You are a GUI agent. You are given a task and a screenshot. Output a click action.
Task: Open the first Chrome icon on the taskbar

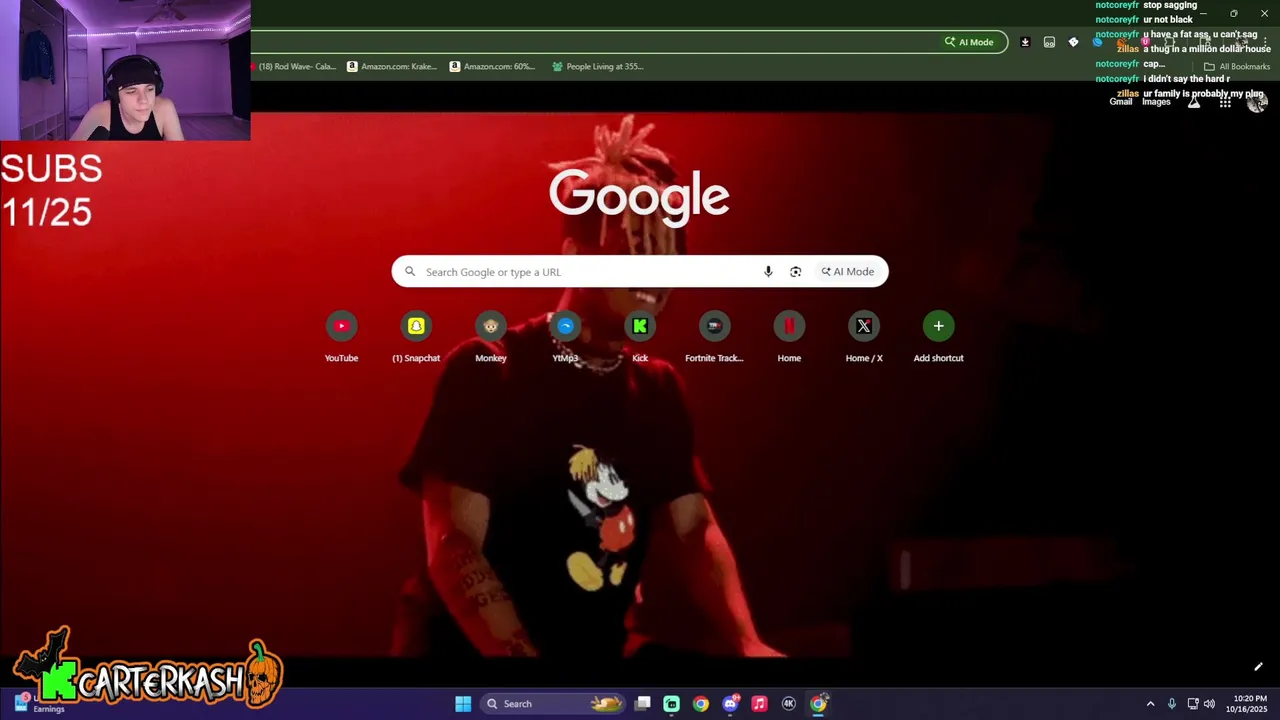[x=701, y=704]
